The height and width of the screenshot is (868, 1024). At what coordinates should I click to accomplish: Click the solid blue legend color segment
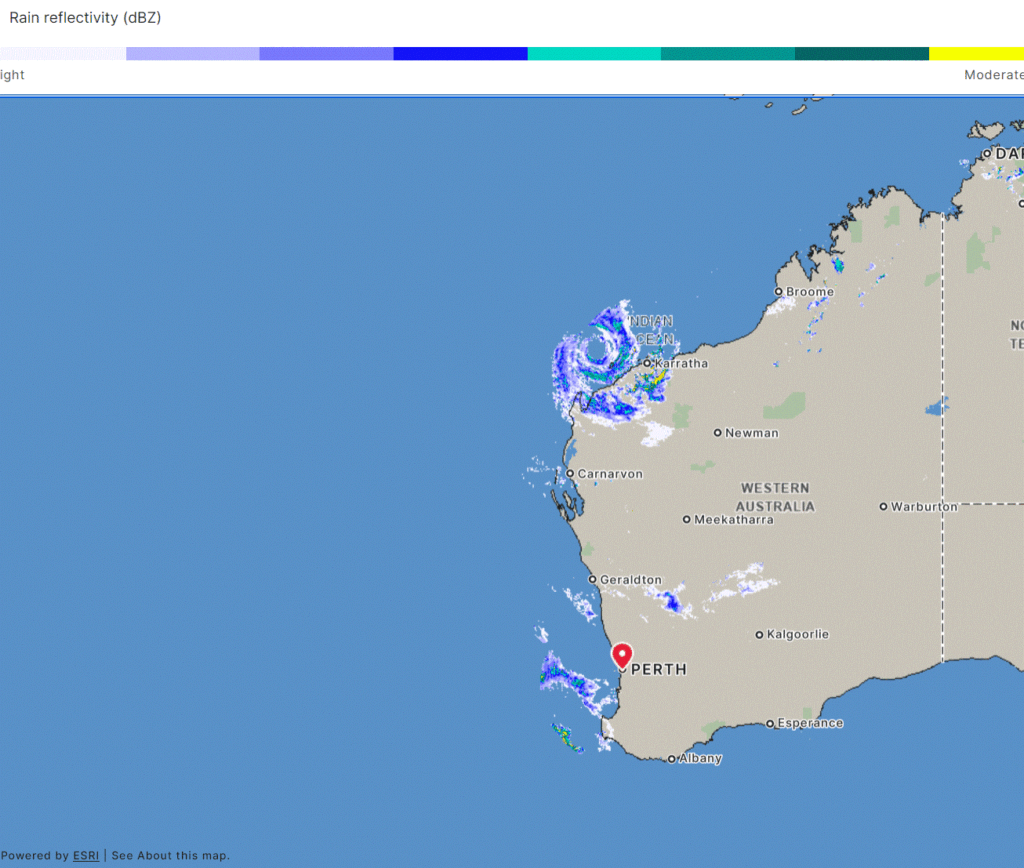(460, 53)
